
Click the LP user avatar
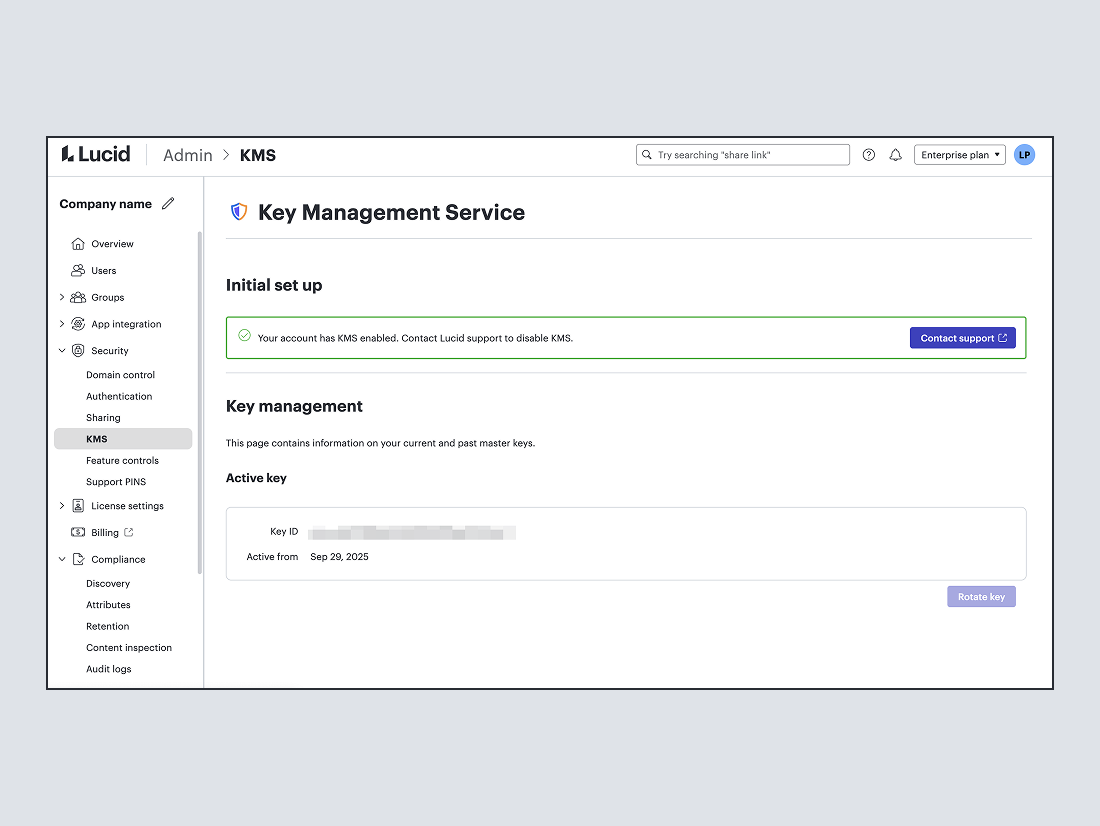tap(1024, 155)
